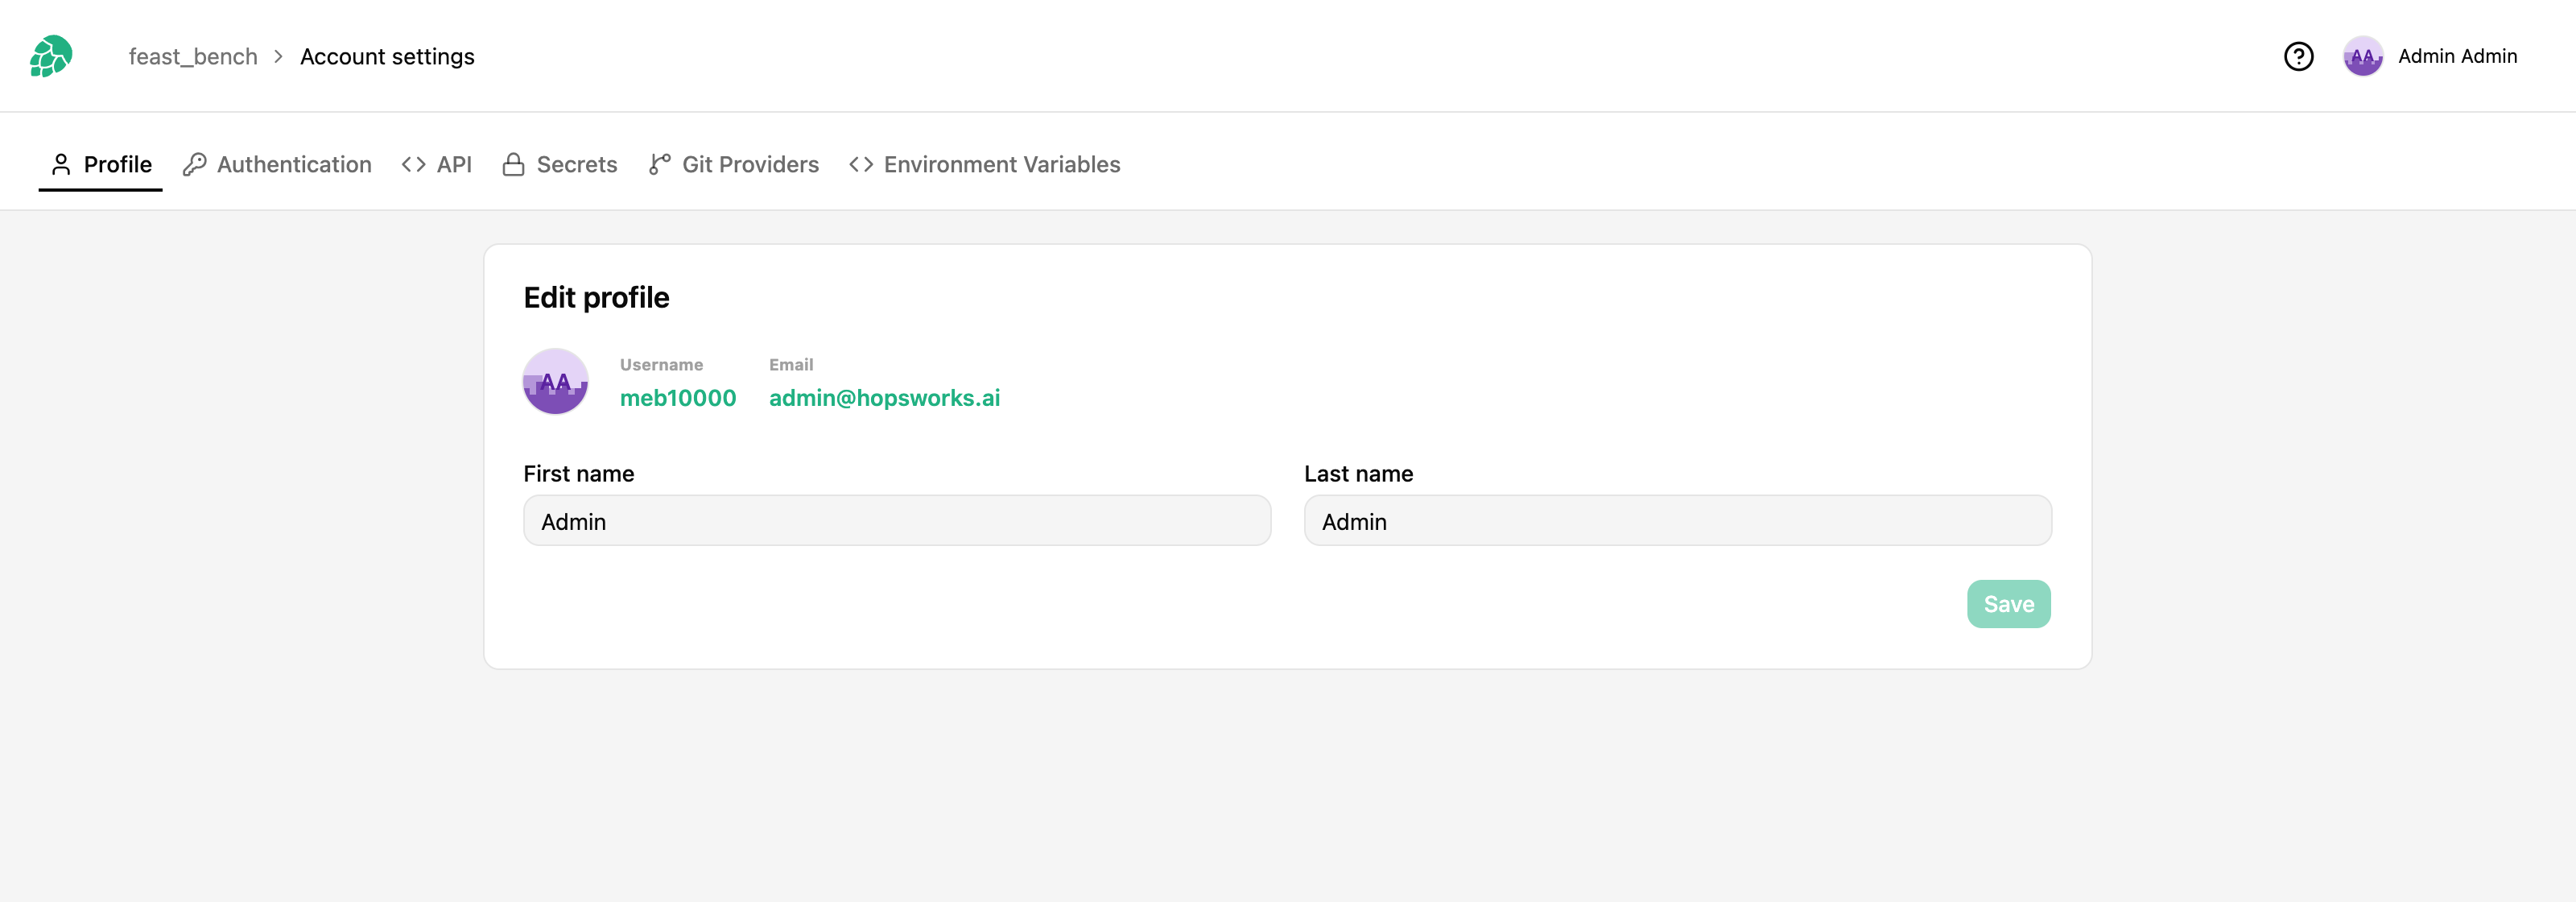Focus the First name input field
This screenshot has width=2576, height=902.
(897, 521)
